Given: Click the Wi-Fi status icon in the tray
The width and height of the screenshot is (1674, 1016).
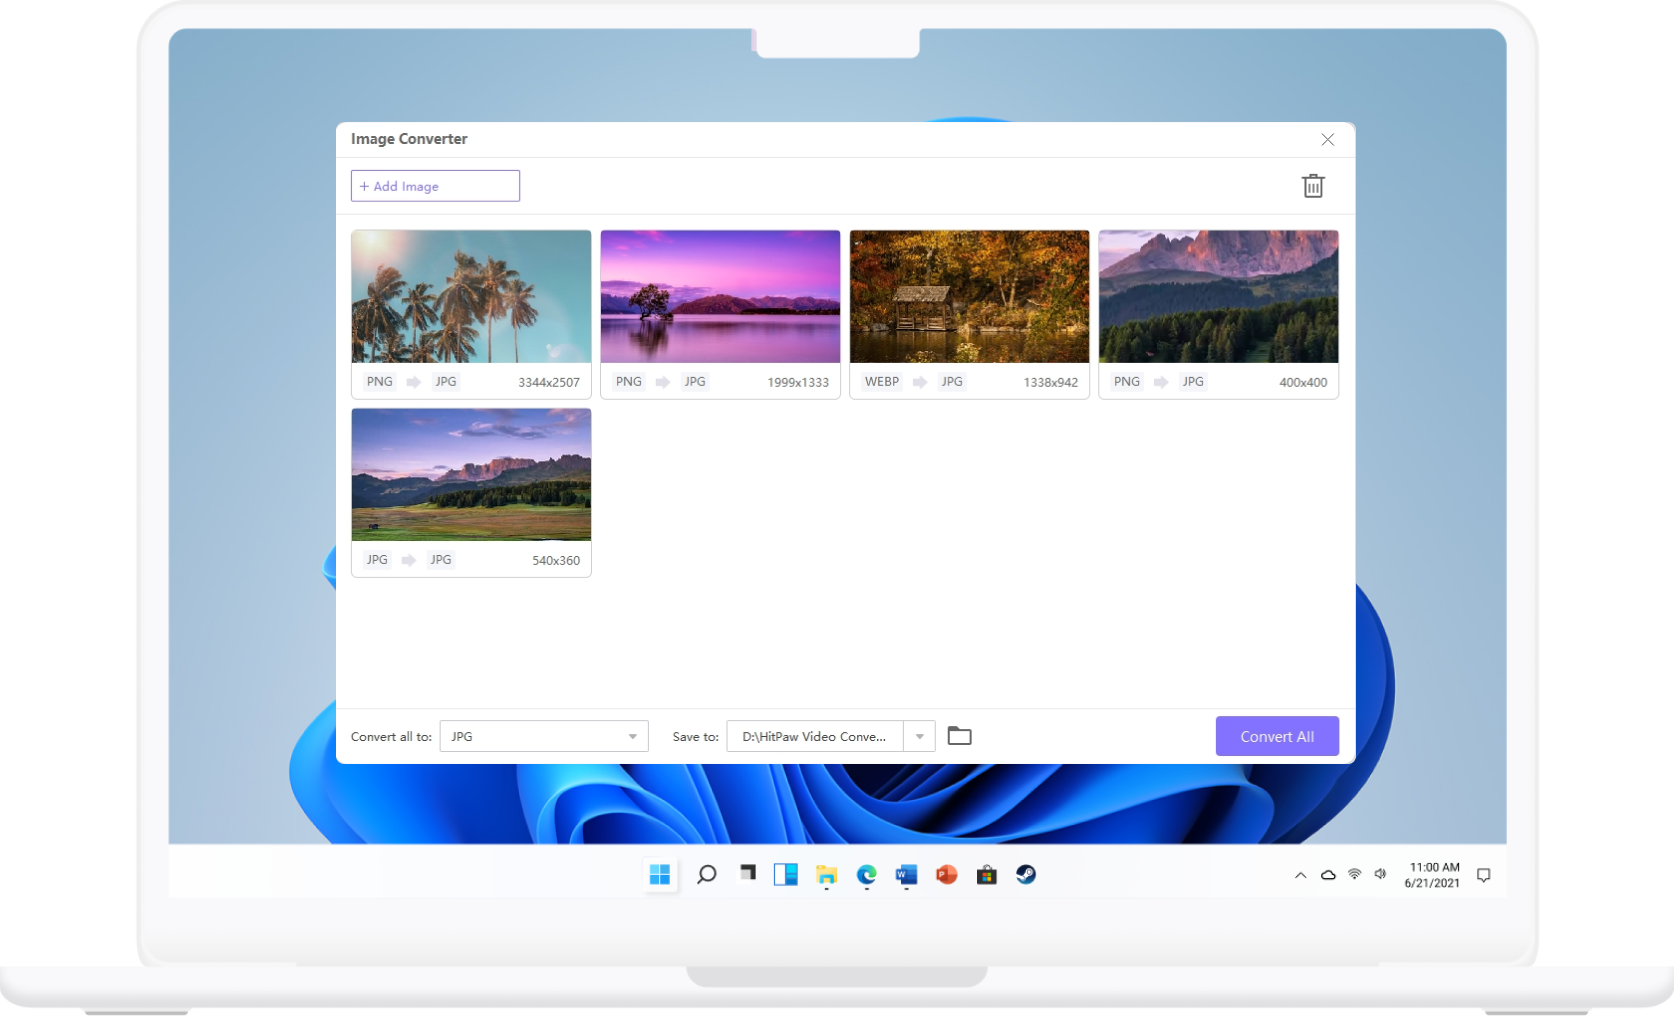Looking at the screenshot, I should [1354, 874].
